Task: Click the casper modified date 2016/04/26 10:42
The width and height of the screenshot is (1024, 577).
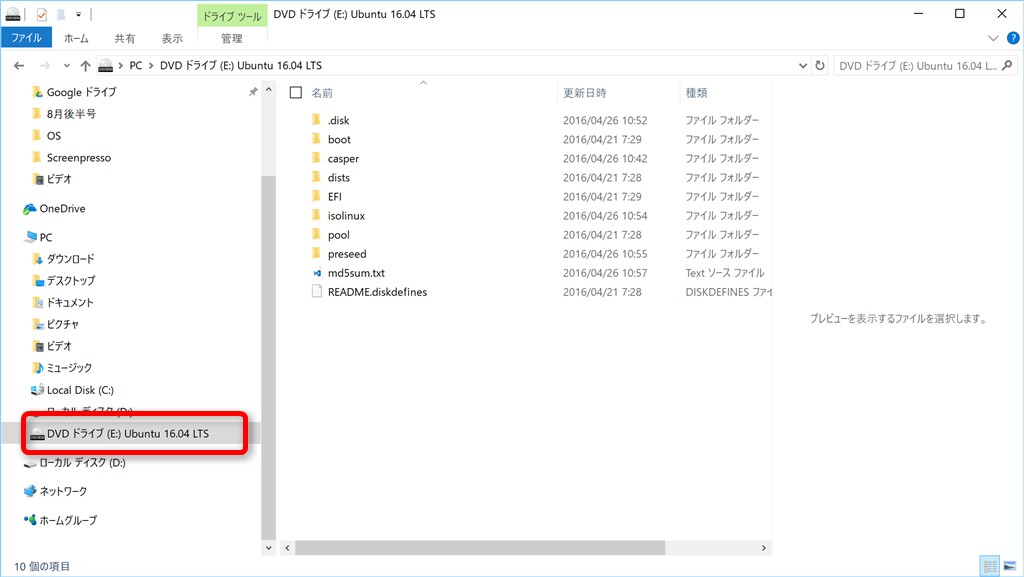Action: pos(605,159)
